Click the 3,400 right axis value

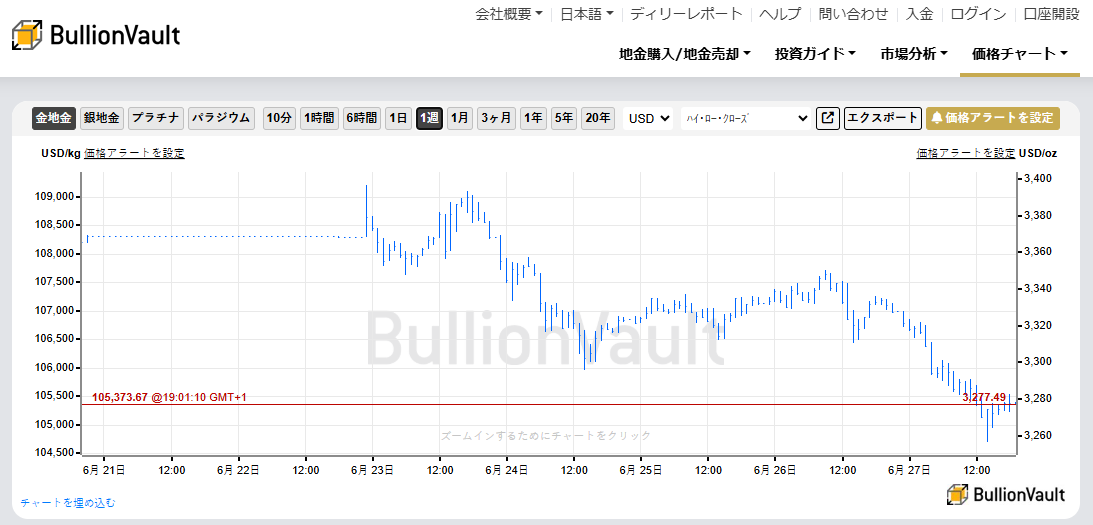1037,179
